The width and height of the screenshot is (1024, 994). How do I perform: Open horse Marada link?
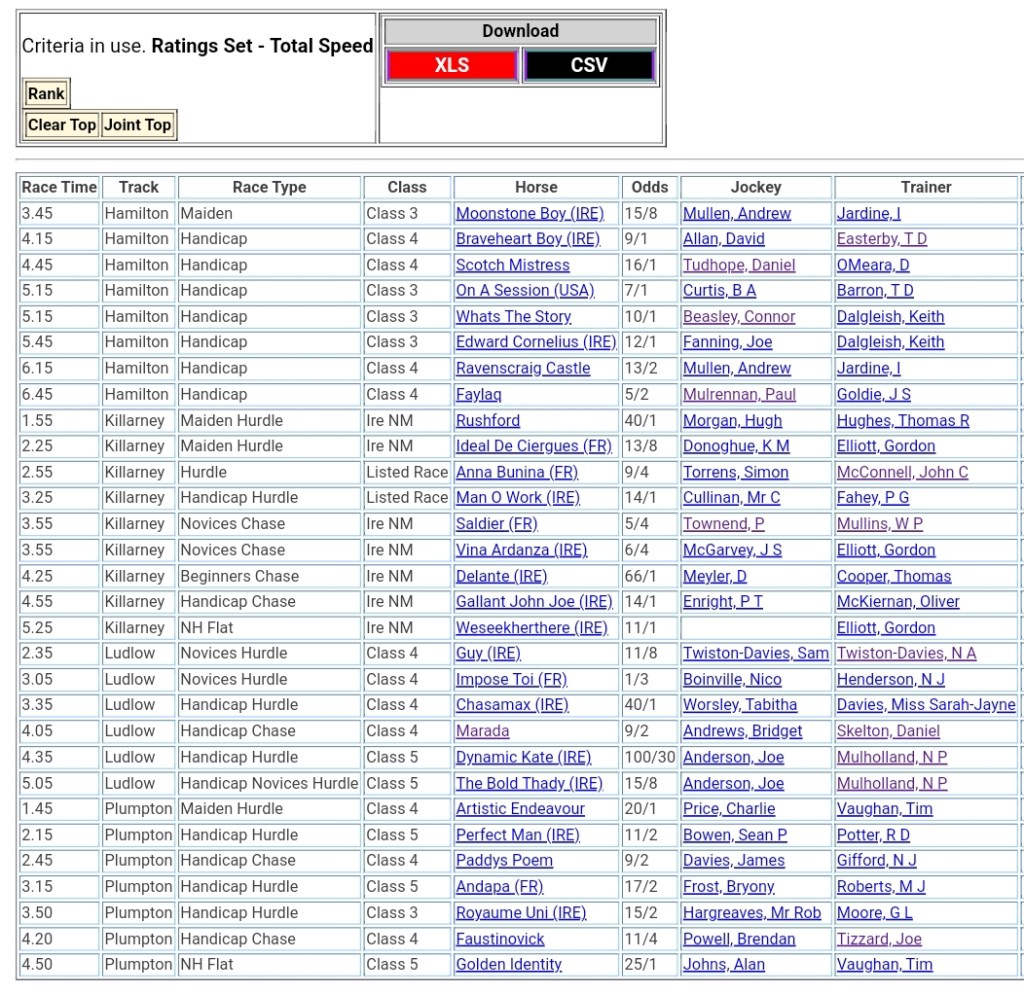483,731
